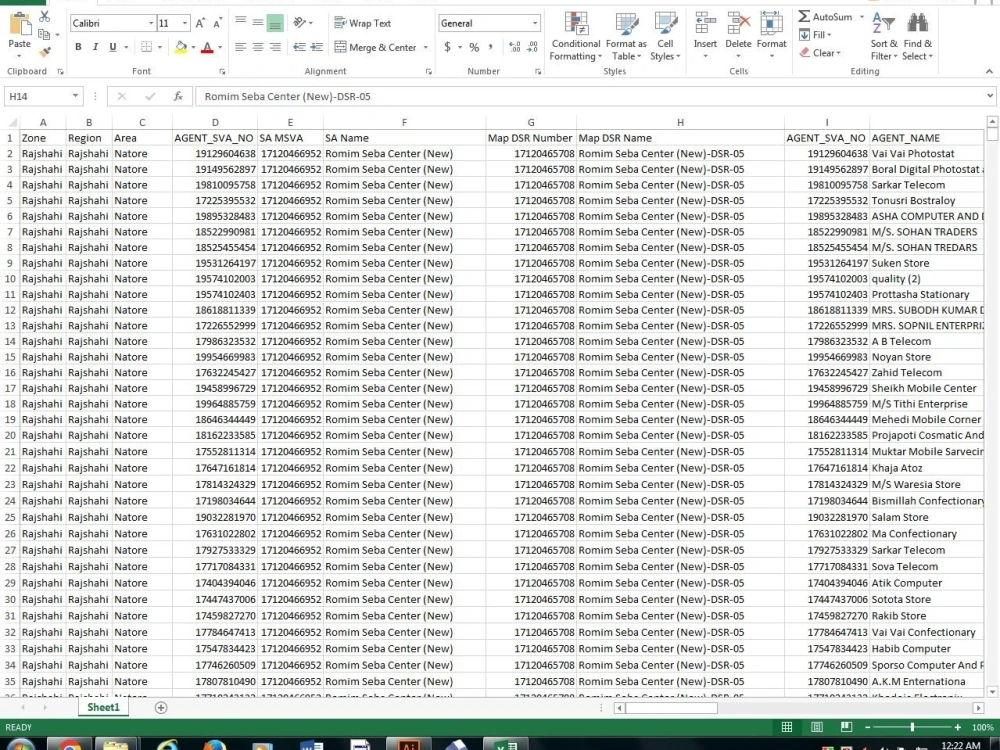The image size is (1000, 750).
Task: Click the Insert Function fx icon
Action: (x=178, y=96)
